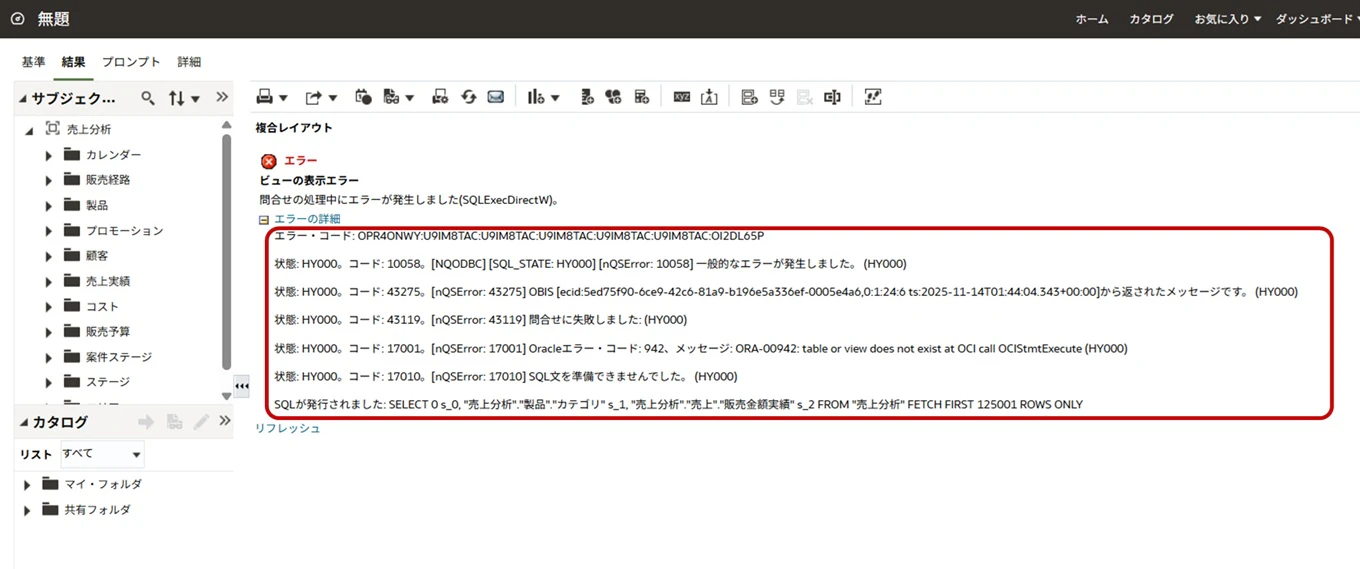Click the schedule analysis calendar icon

point(364,97)
